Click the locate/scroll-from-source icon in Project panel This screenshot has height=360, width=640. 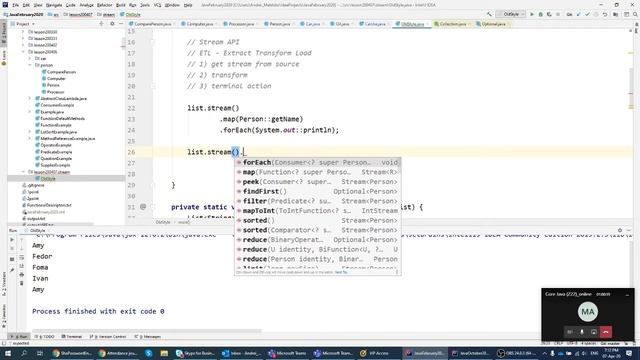tap(102, 24)
